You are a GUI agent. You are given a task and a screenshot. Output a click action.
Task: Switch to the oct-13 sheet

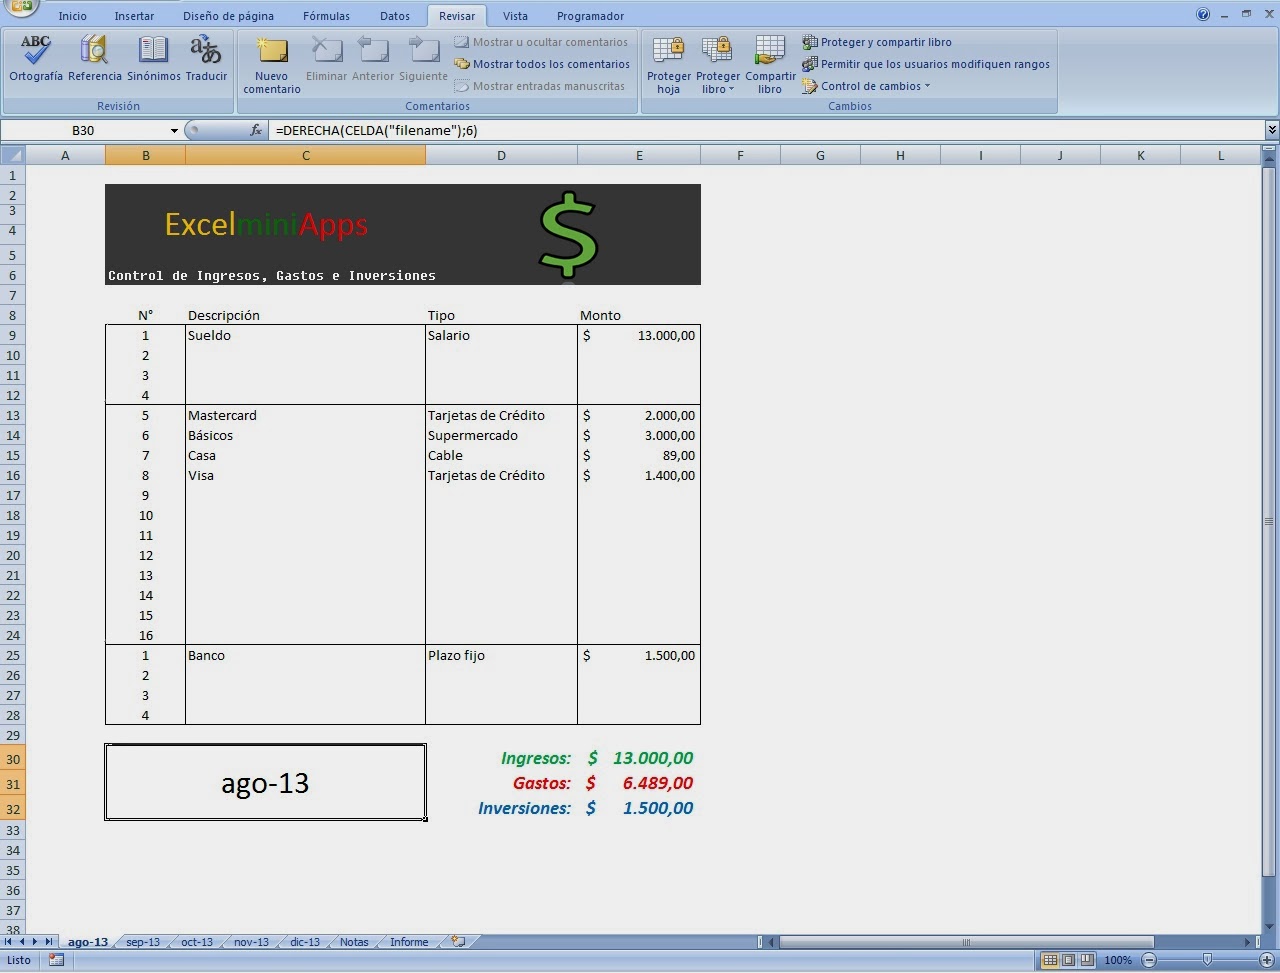pyautogui.click(x=197, y=942)
